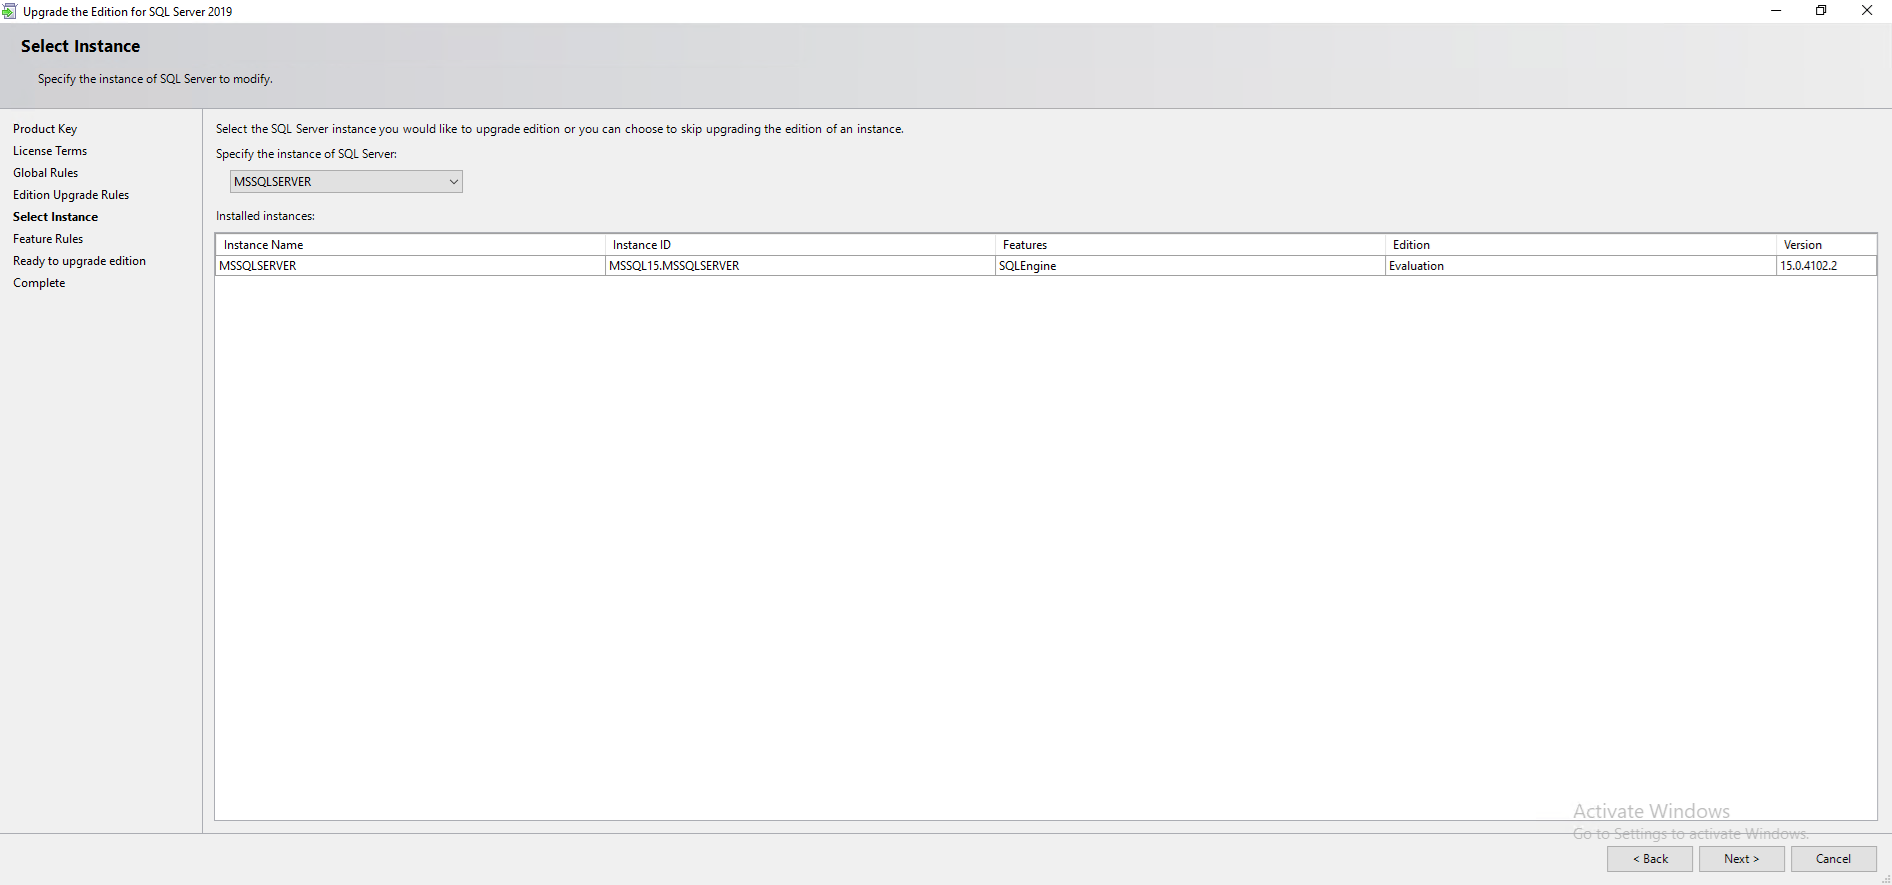Sort by Version column header
1892x885 pixels.
coord(1826,245)
